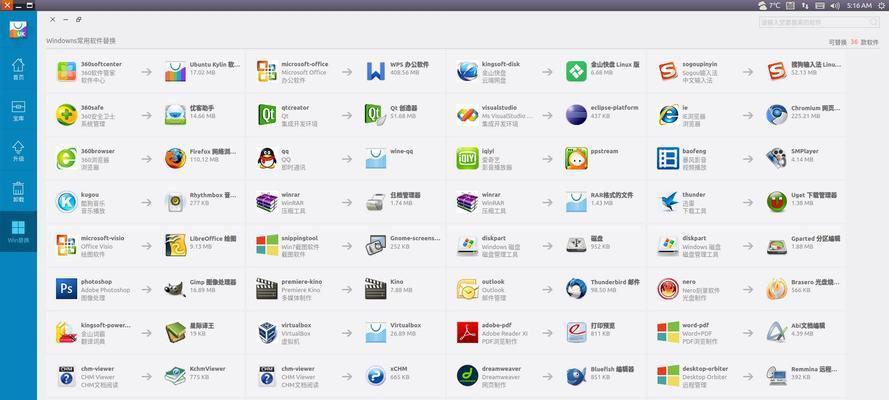This screenshot has width=889, height=400.
Task: Open the Brasero disc burner icon
Action: pyautogui.click(x=777, y=289)
